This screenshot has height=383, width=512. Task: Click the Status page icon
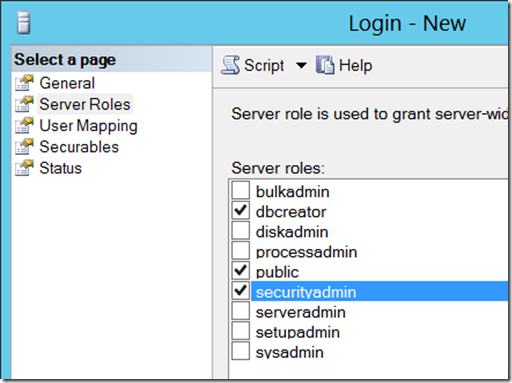pyautogui.click(x=24, y=168)
